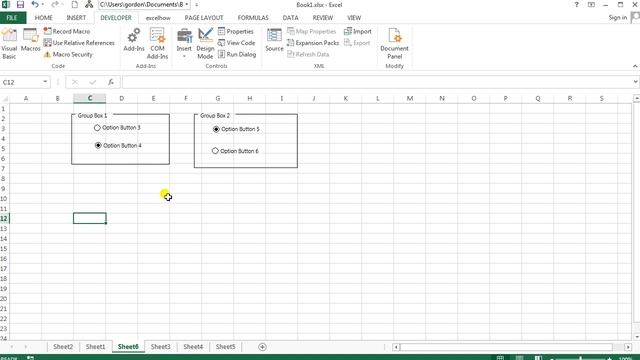Undo the last action
Viewport: 640px width, 360px height.
click(35, 5)
